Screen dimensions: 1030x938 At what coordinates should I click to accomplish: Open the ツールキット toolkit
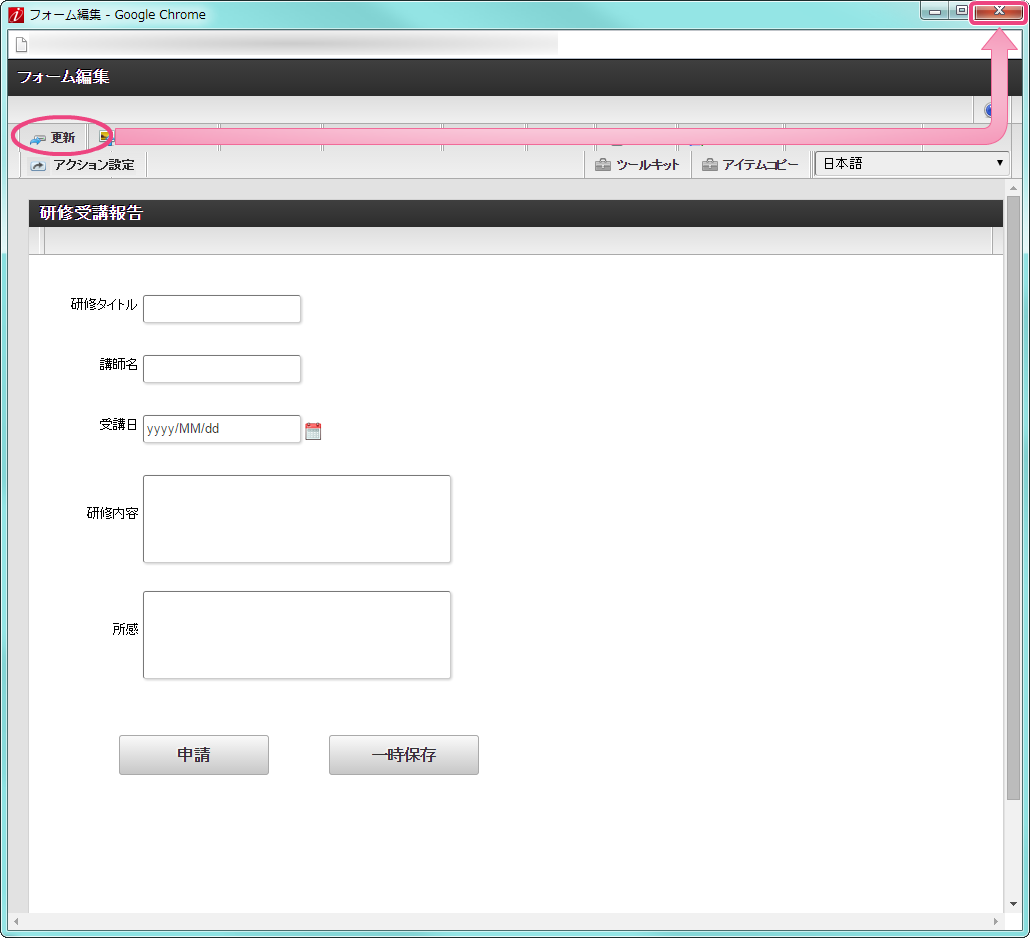click(x=637, y=165)
